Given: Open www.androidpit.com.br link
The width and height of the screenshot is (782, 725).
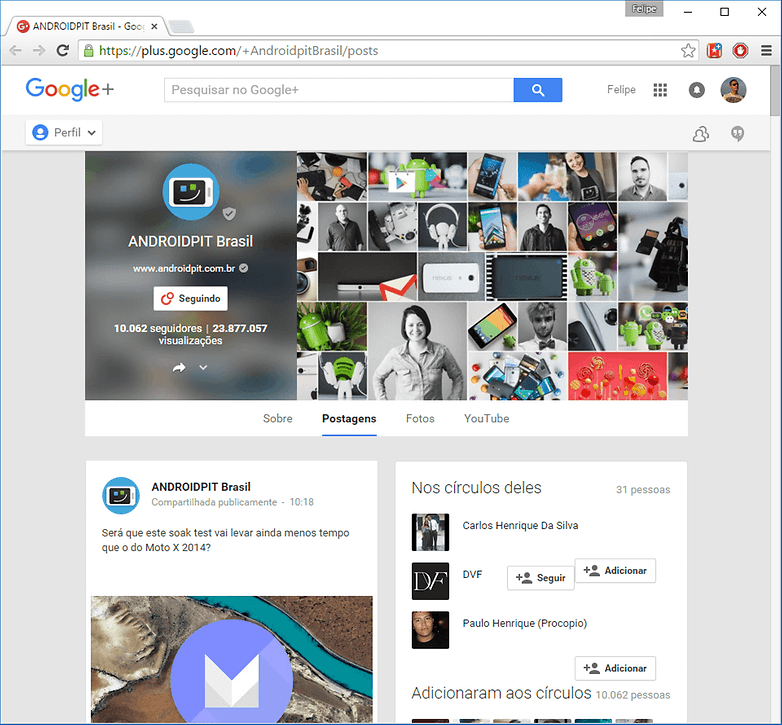Looking at the screenshot, I should [184, 268].
